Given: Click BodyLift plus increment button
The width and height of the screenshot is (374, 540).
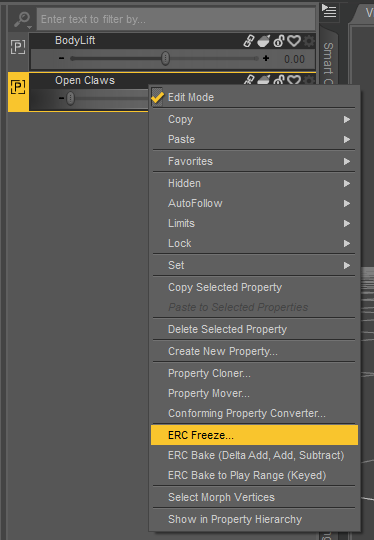Looking at the screenshot, I should click(266, 58).
